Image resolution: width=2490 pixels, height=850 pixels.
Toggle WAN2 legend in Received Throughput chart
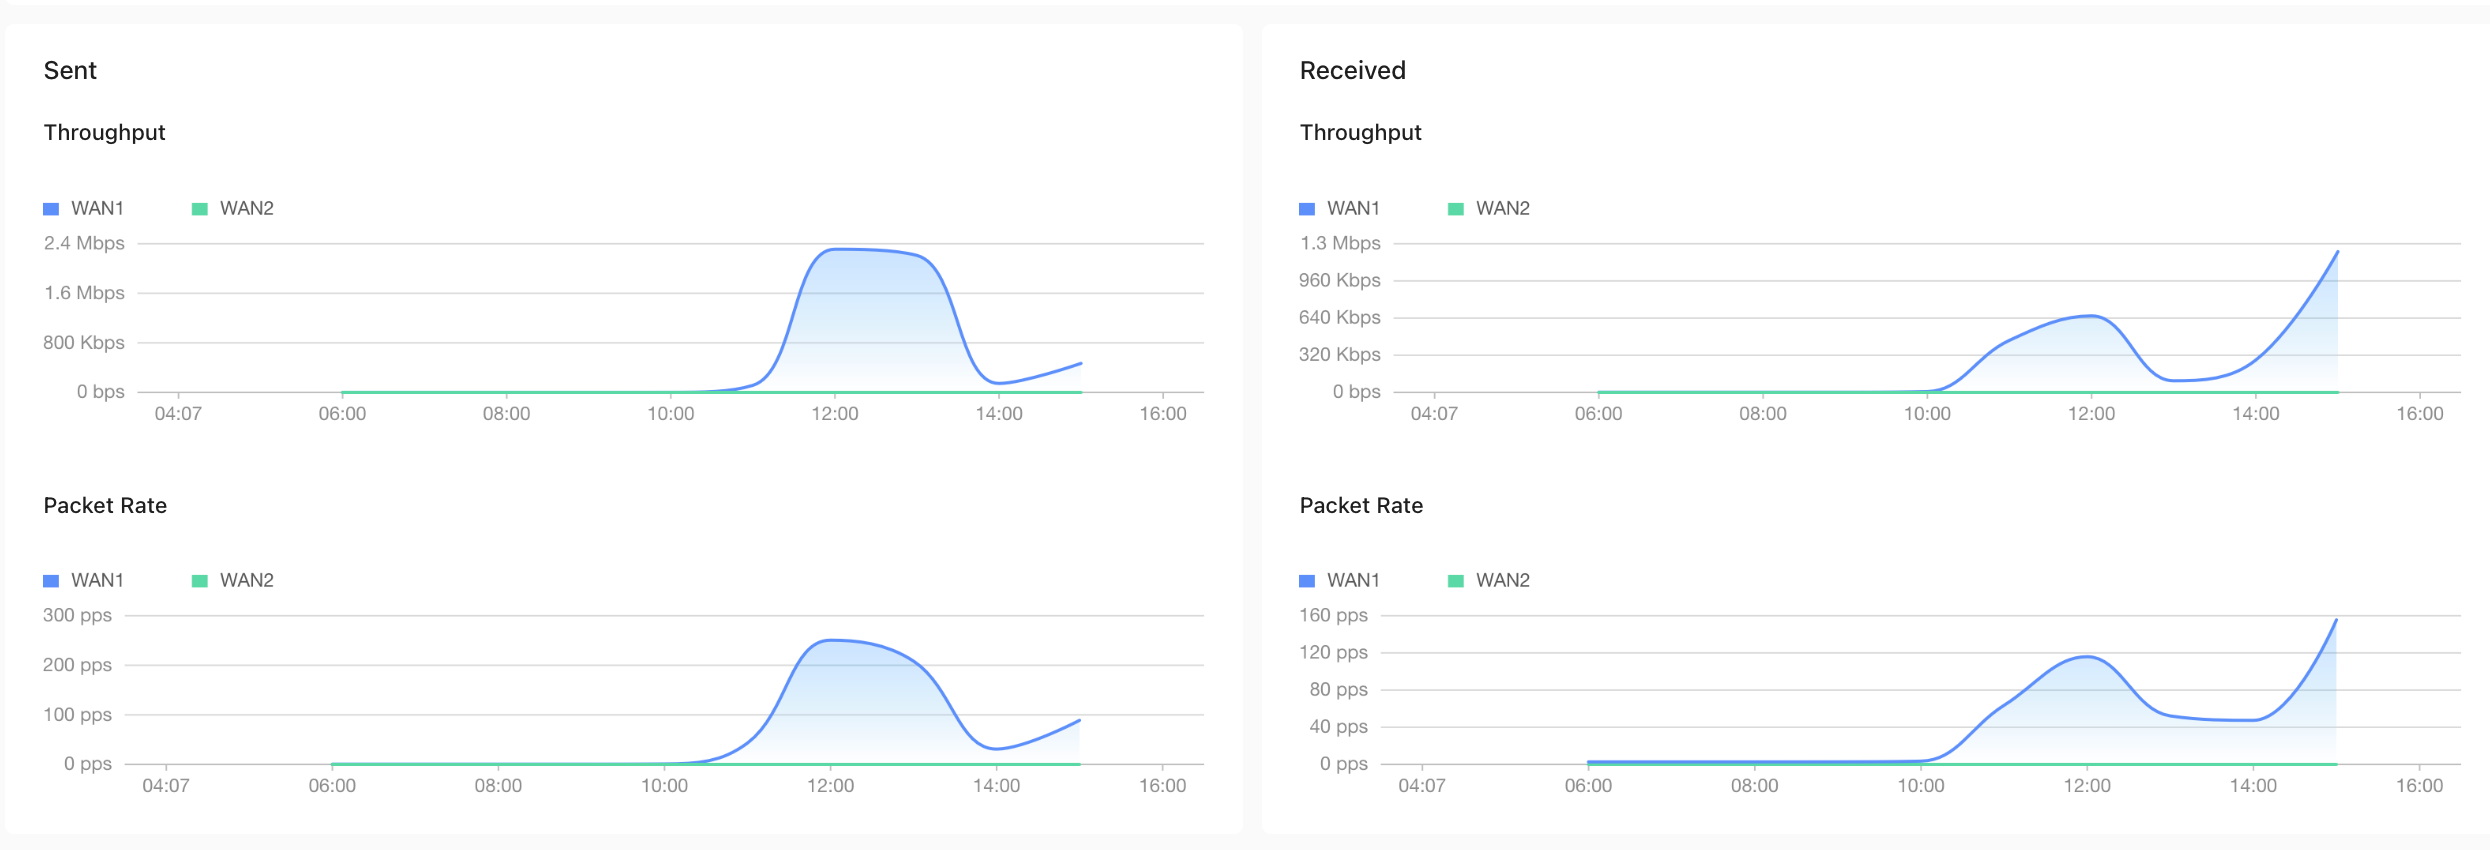(1489, 208)
